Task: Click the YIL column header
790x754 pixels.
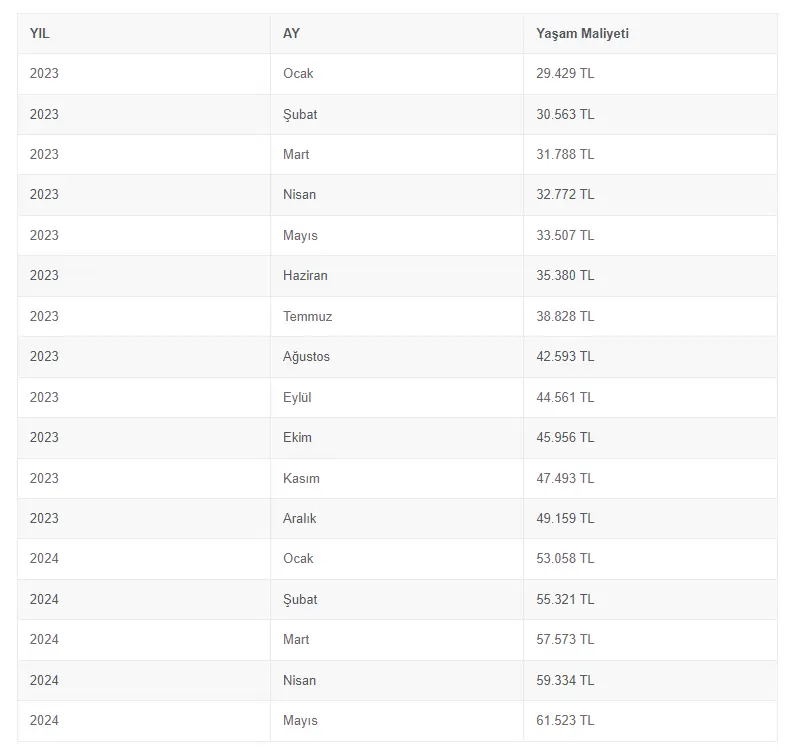Action: point(39,33)
